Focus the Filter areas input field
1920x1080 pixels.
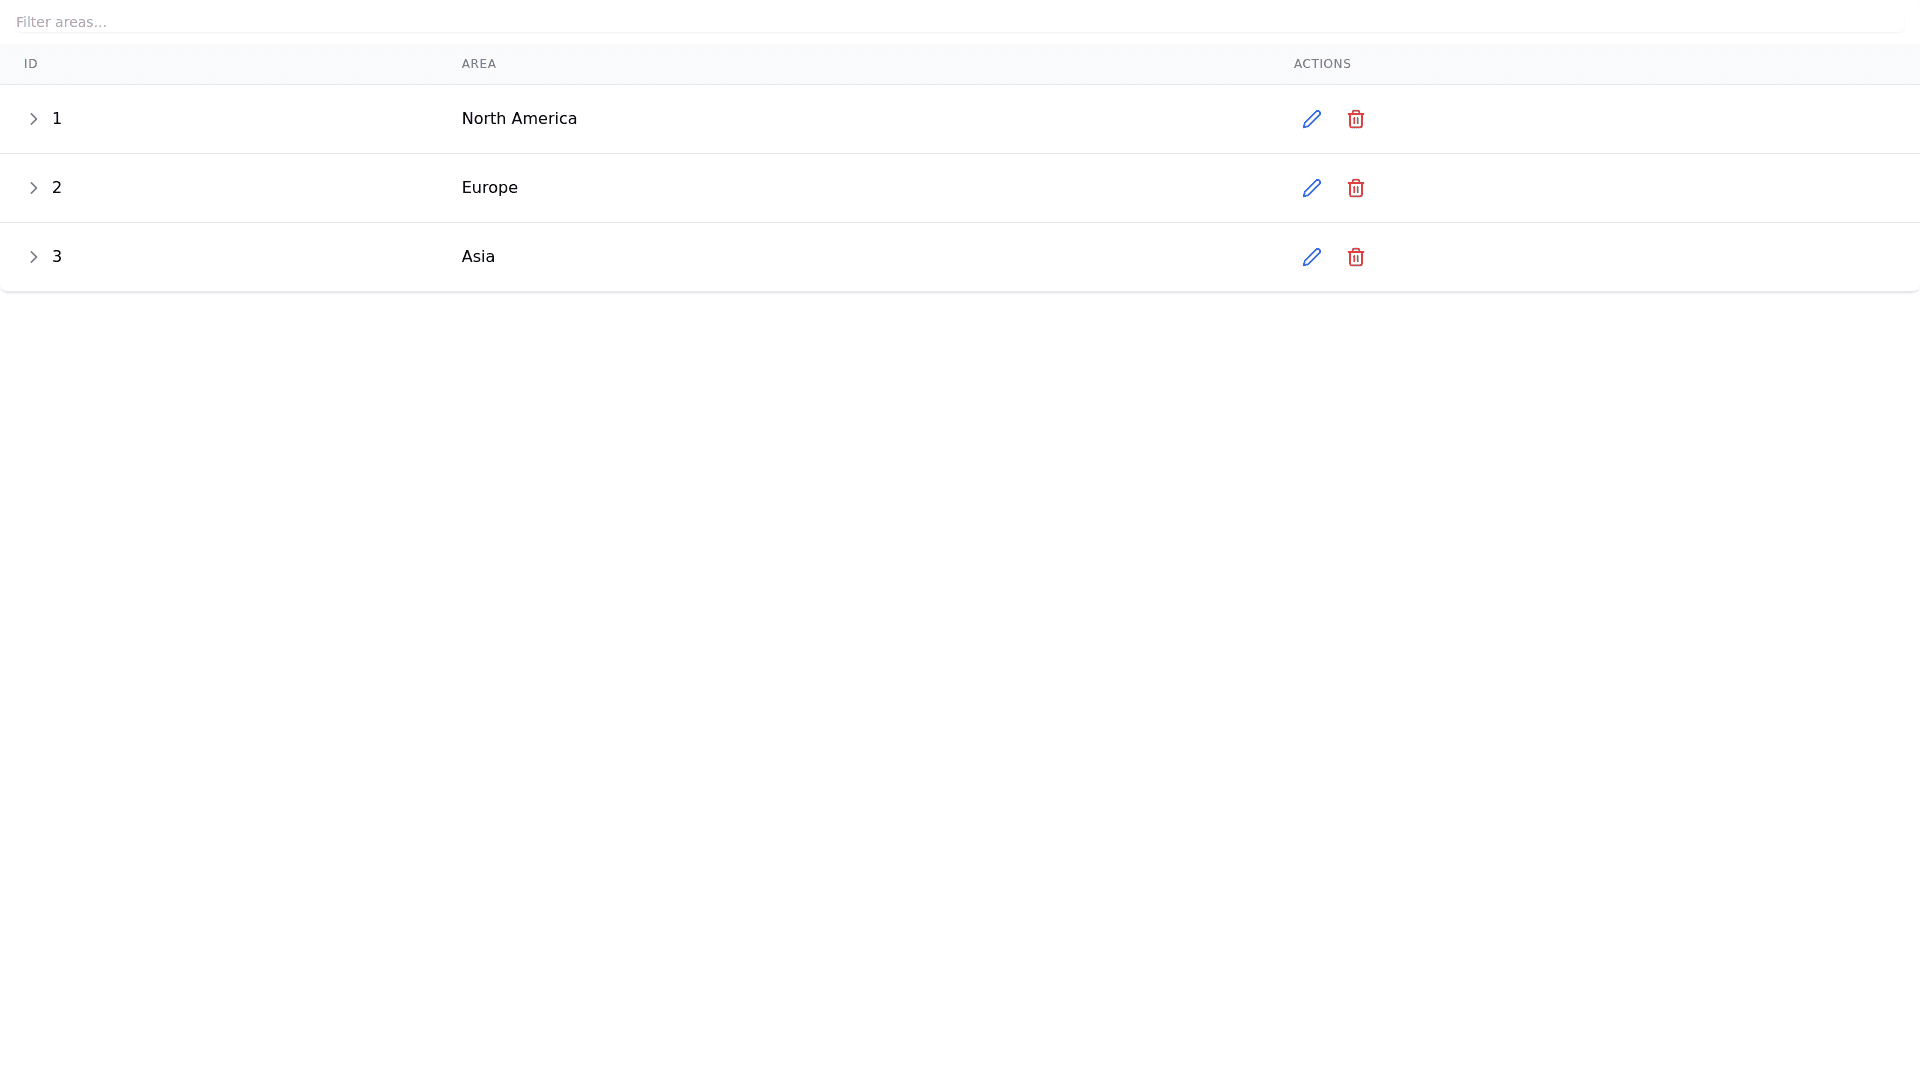click(958, 22)
